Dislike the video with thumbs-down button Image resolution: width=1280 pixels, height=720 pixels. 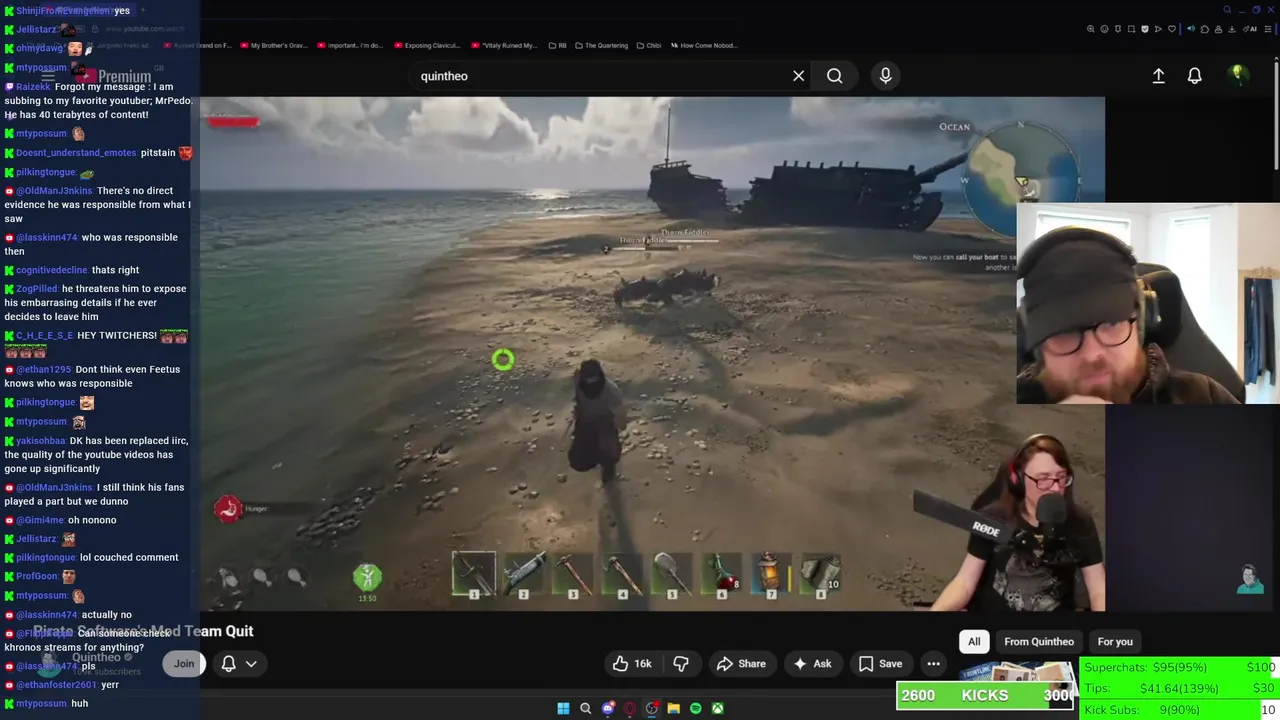pyautogui.click(x=681, y=664)
